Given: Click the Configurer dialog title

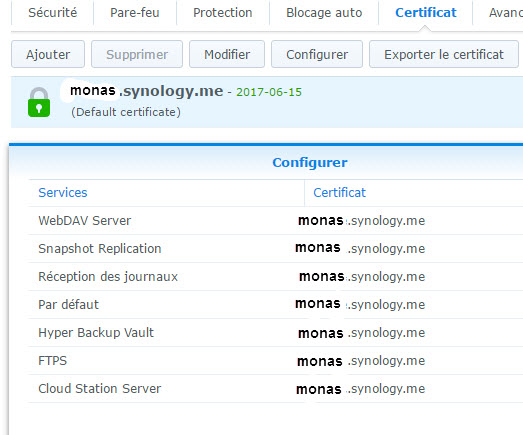Looking at the screenshot, I should pos(310,163).
